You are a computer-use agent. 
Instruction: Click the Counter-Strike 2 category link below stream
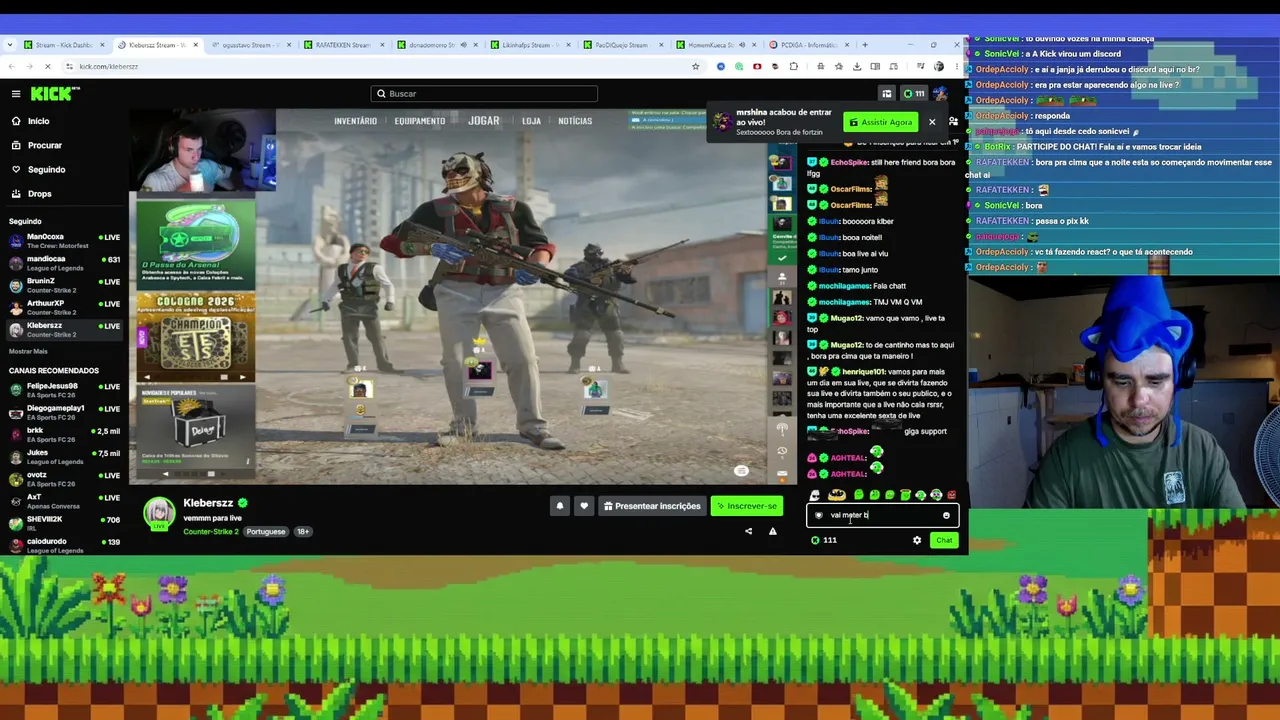point(211,532)
